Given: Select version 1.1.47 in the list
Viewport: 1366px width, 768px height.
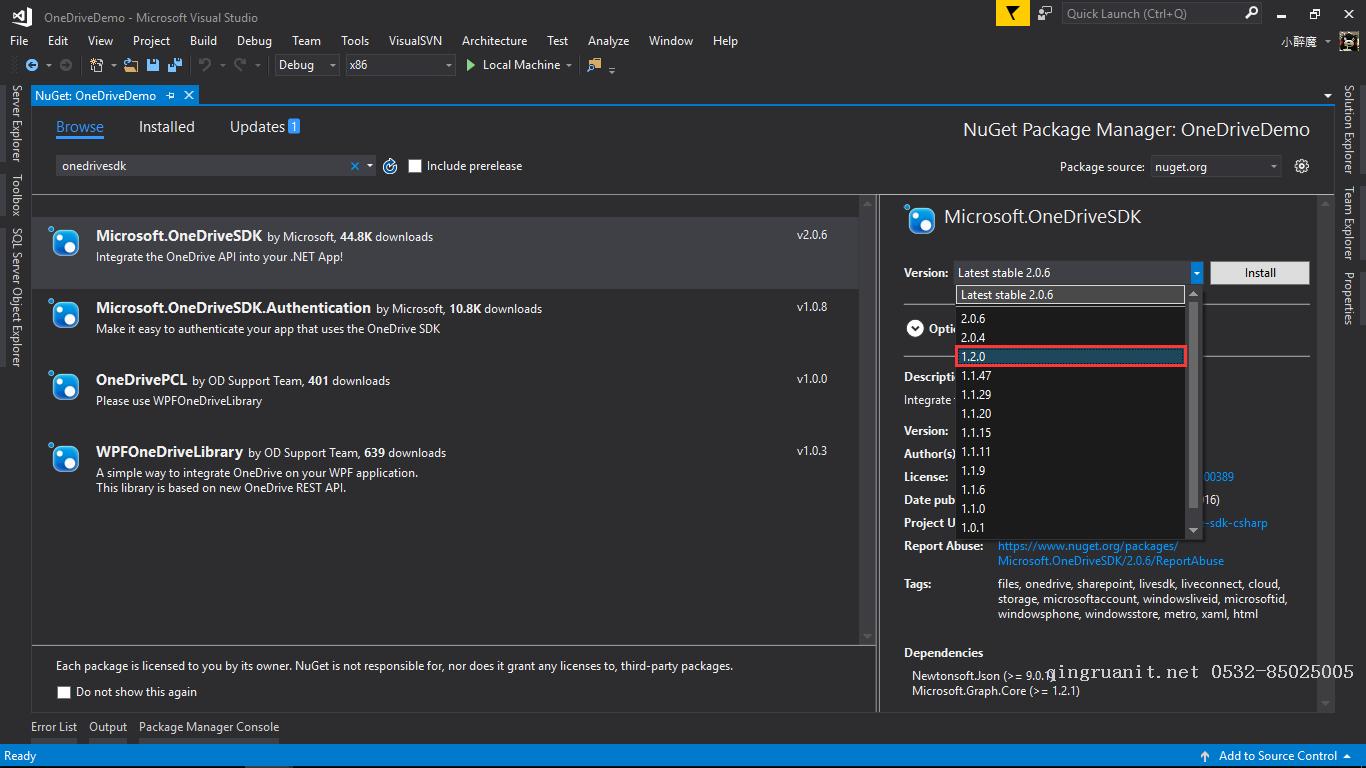Looking at the screenshot, I should pos(1071,376).
